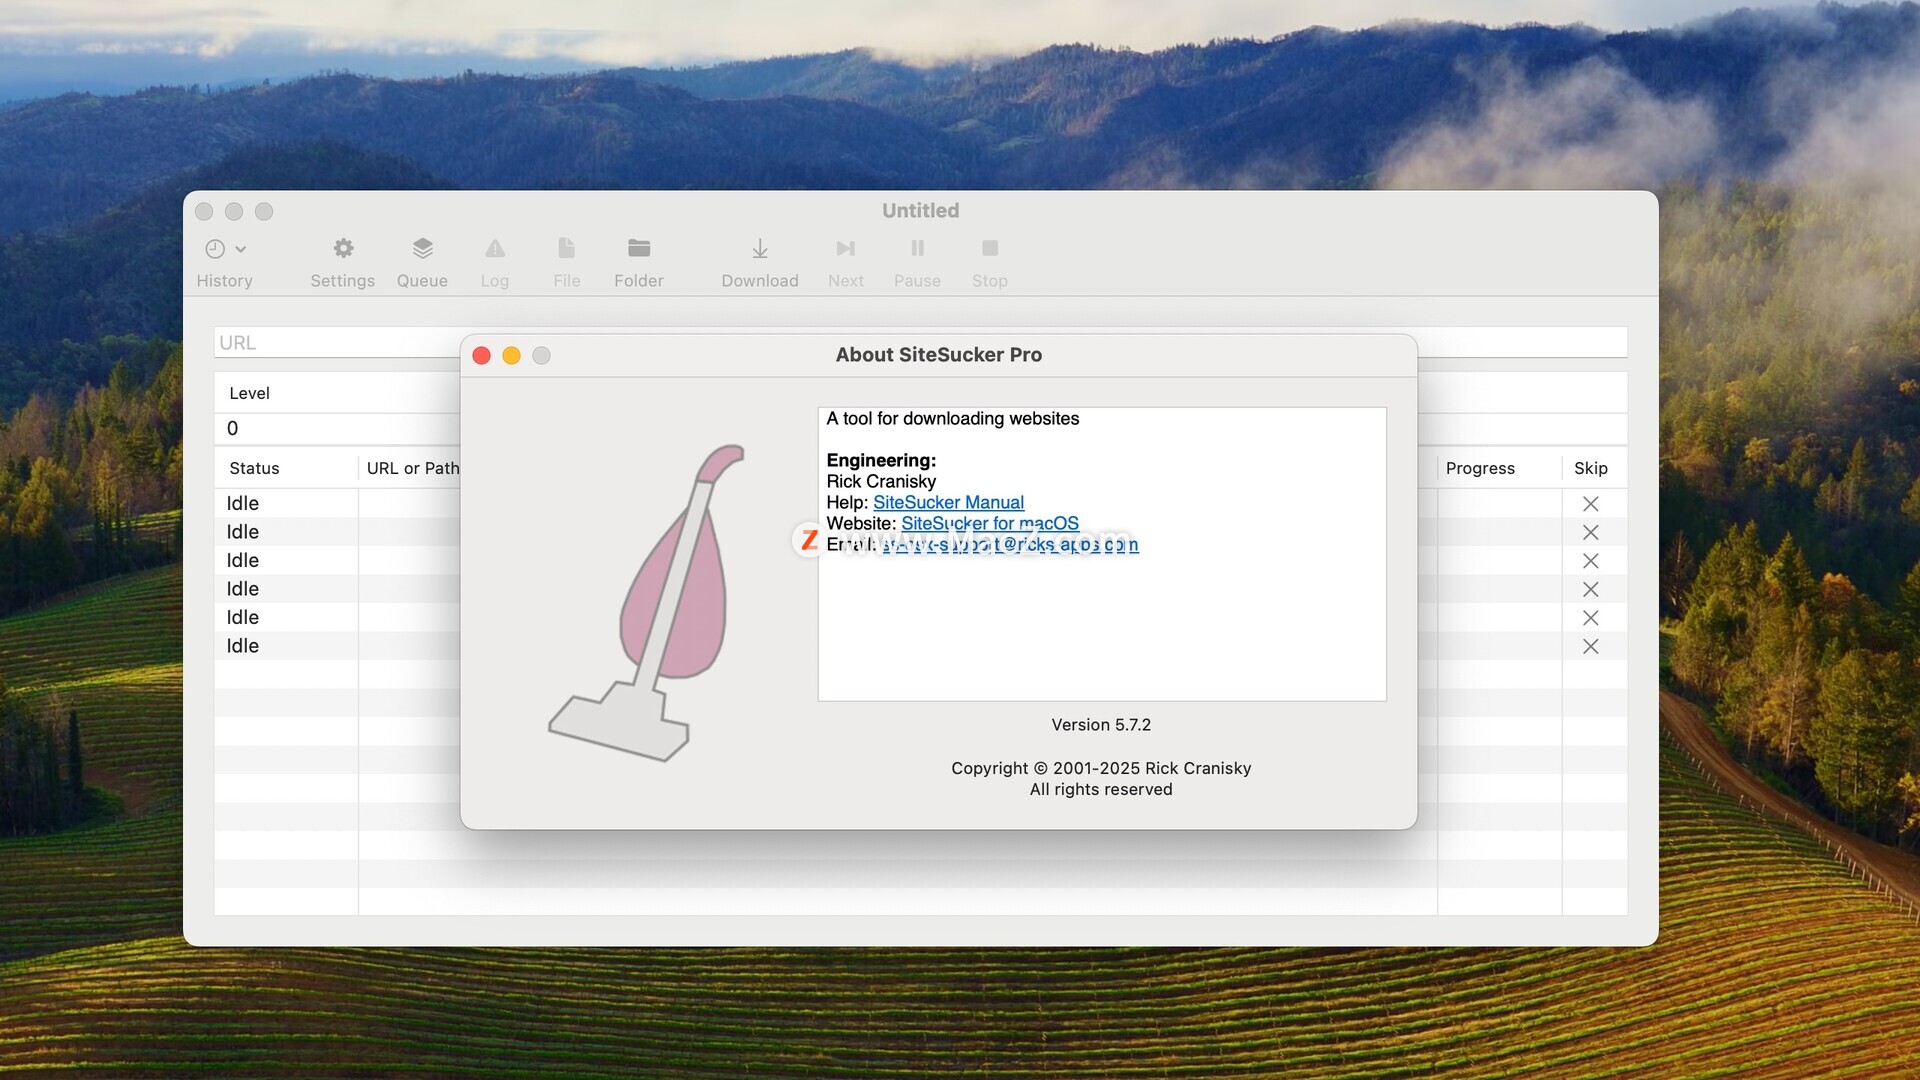The width and height of the screenshot is (1920, 1080).
Task: Open the History clock icon
Action: pyautogui.click(x=215, y=249)
